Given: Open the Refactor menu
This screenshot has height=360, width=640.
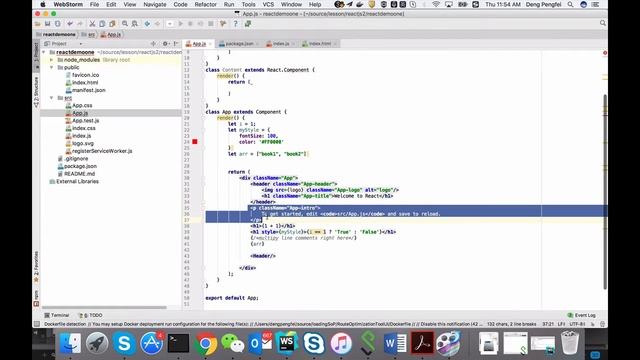Looking at the screenshot, I should [205, 4].
